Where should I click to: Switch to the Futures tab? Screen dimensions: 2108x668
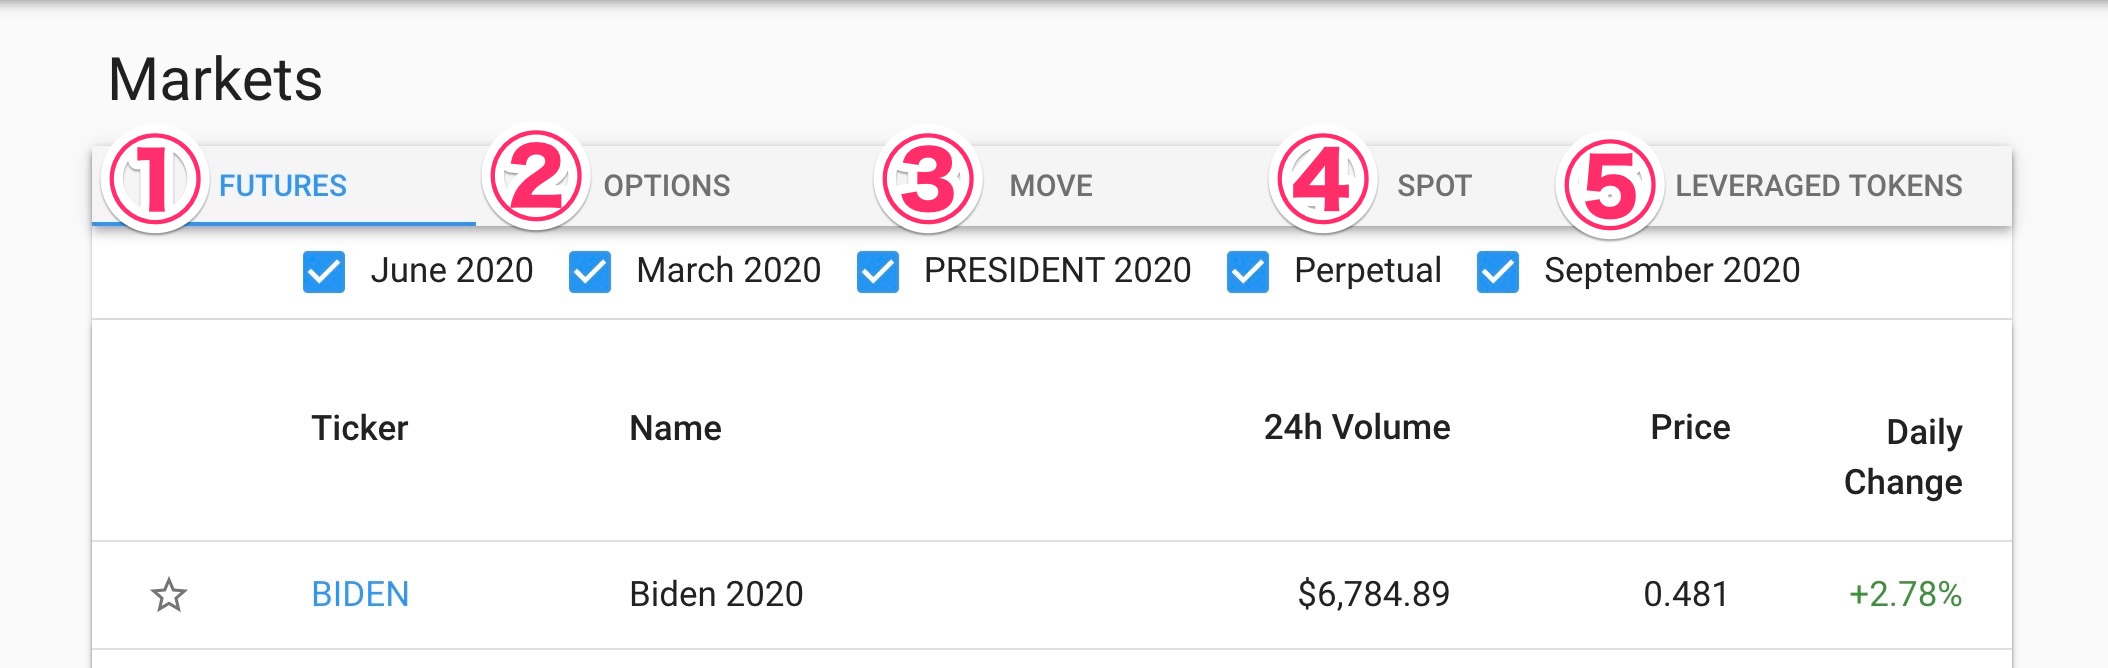pyautogui.click(x=283, y=186)
